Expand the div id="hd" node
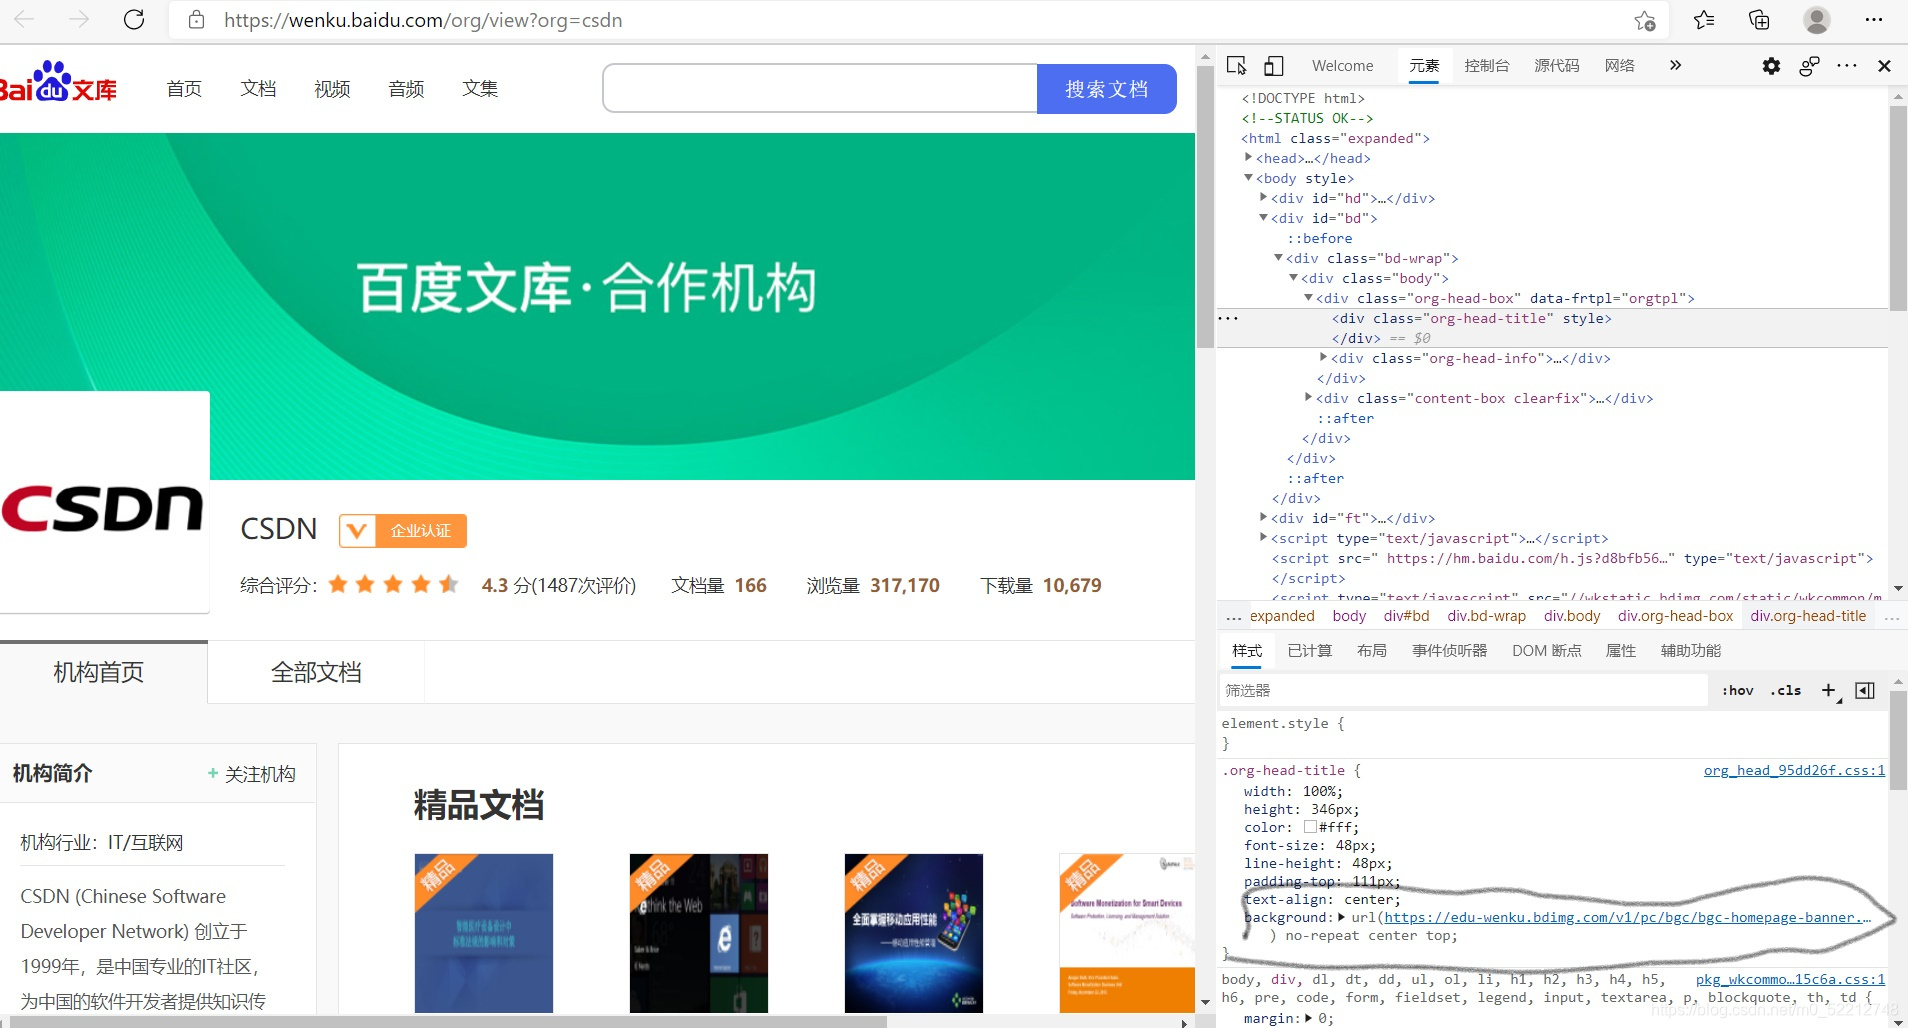This screenshot has height=1028, width=1908. click(1263, 197)
